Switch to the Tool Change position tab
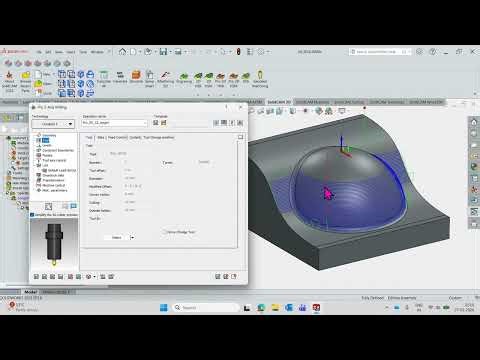The height and width of the screenshot is (360, 480). coord(159,137)
